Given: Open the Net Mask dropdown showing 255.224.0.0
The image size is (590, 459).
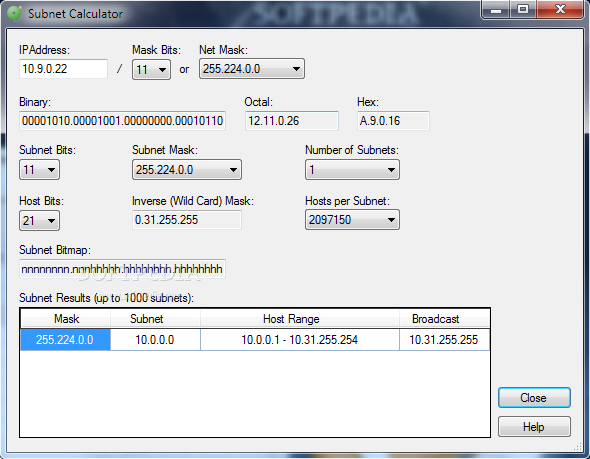Looking at the screenshot, I should coord(252,69).
